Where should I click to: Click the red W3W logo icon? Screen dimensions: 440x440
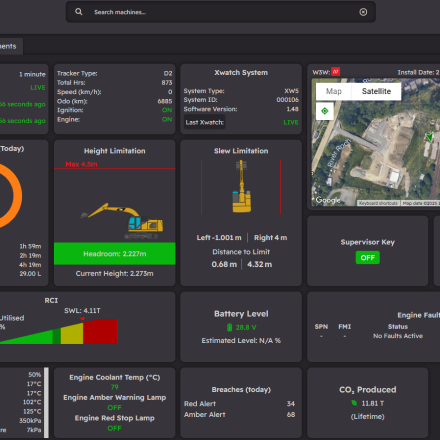[335, 72]
